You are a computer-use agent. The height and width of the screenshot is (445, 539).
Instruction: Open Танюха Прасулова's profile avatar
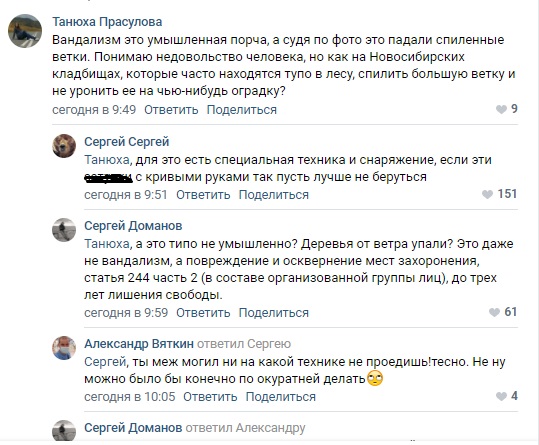25,31
